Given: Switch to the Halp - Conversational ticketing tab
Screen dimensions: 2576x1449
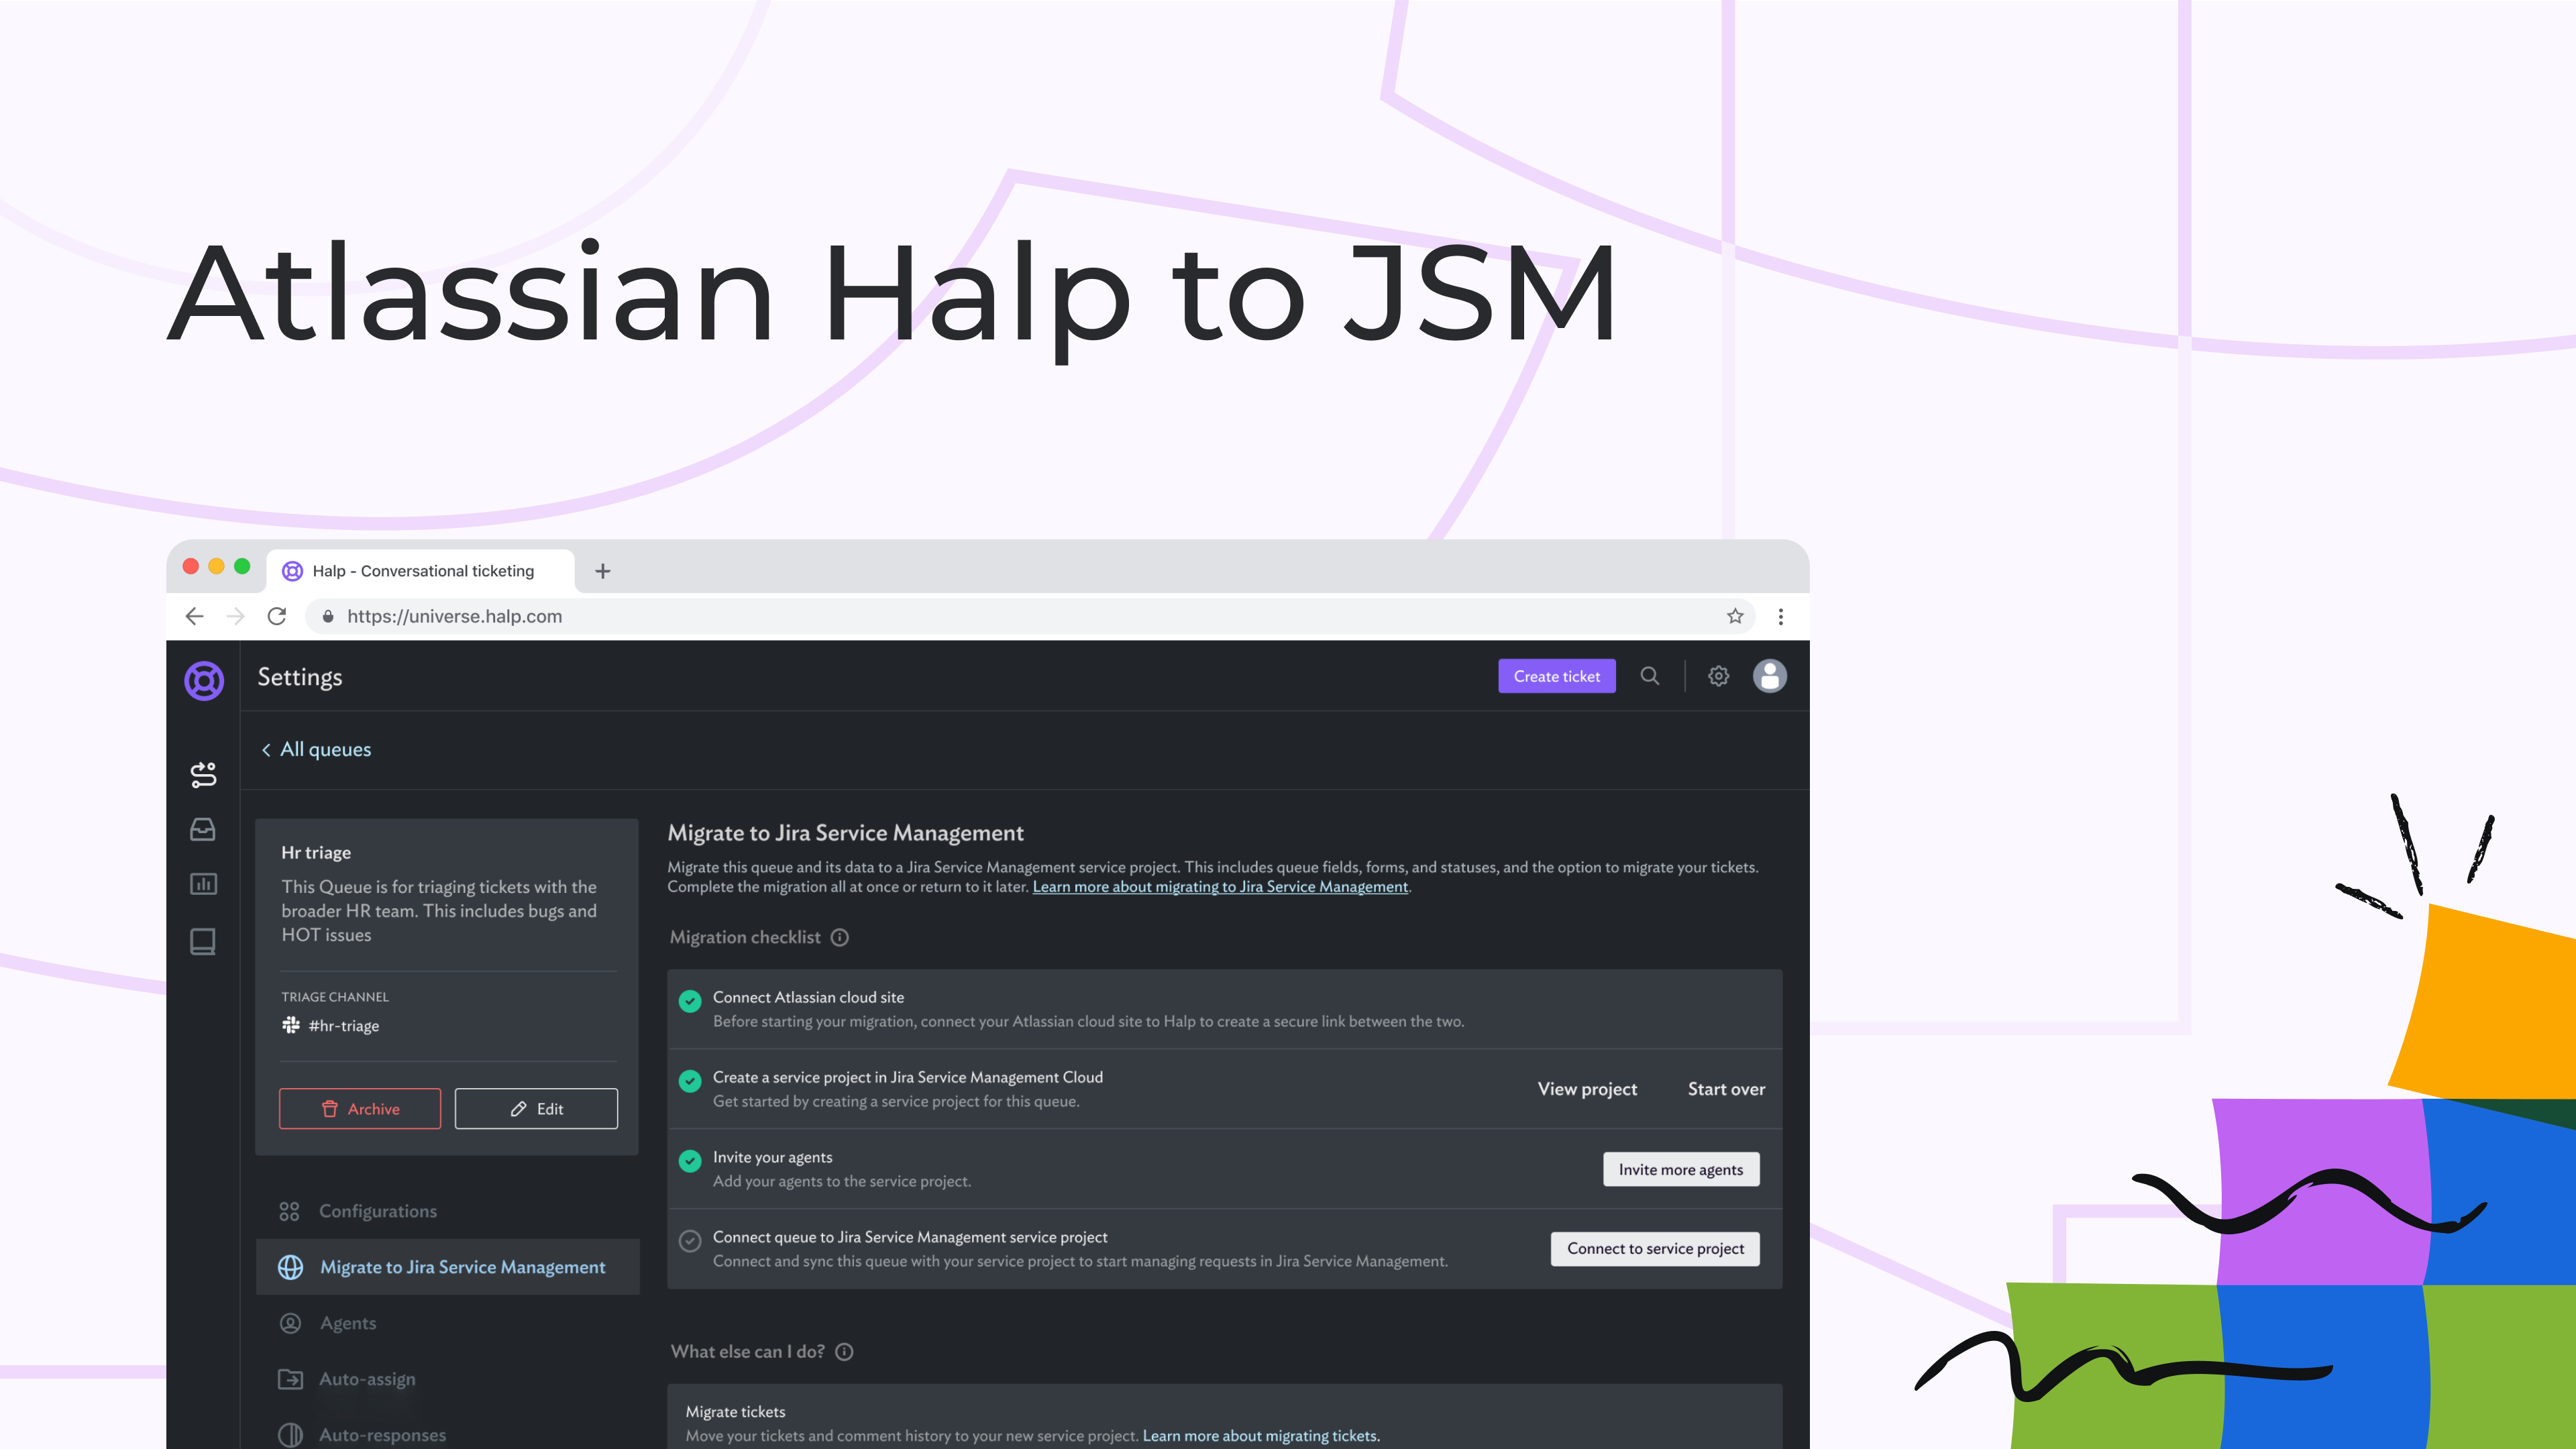Looking at the screenshot, I should 420,570.
